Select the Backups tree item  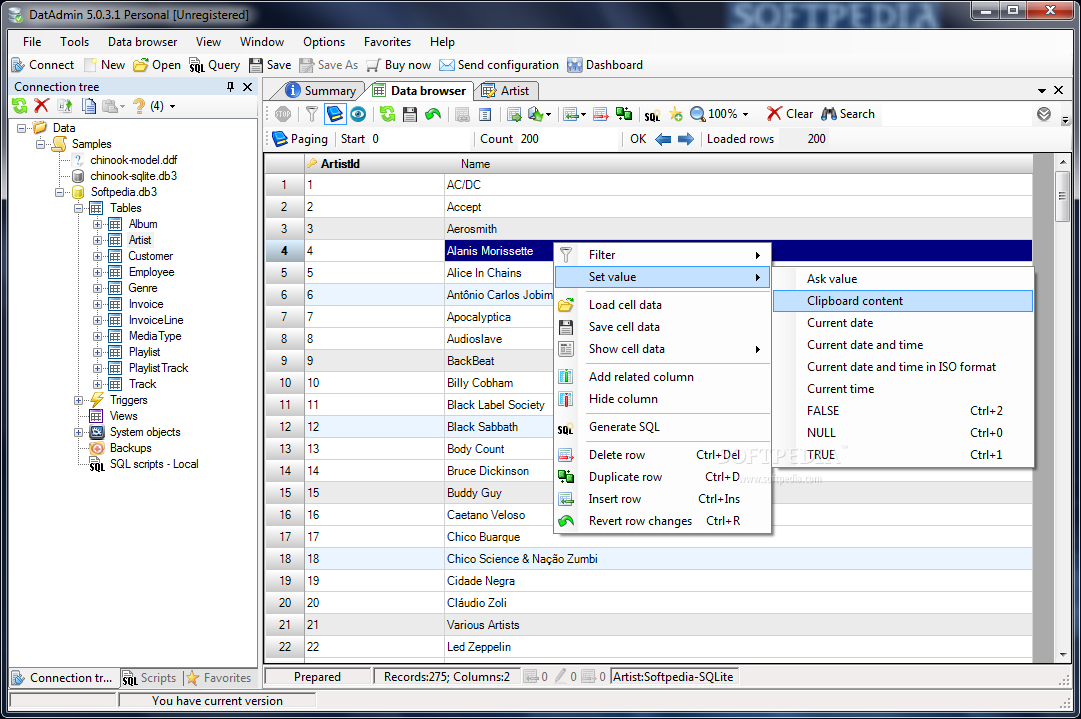tap(130, 448)
